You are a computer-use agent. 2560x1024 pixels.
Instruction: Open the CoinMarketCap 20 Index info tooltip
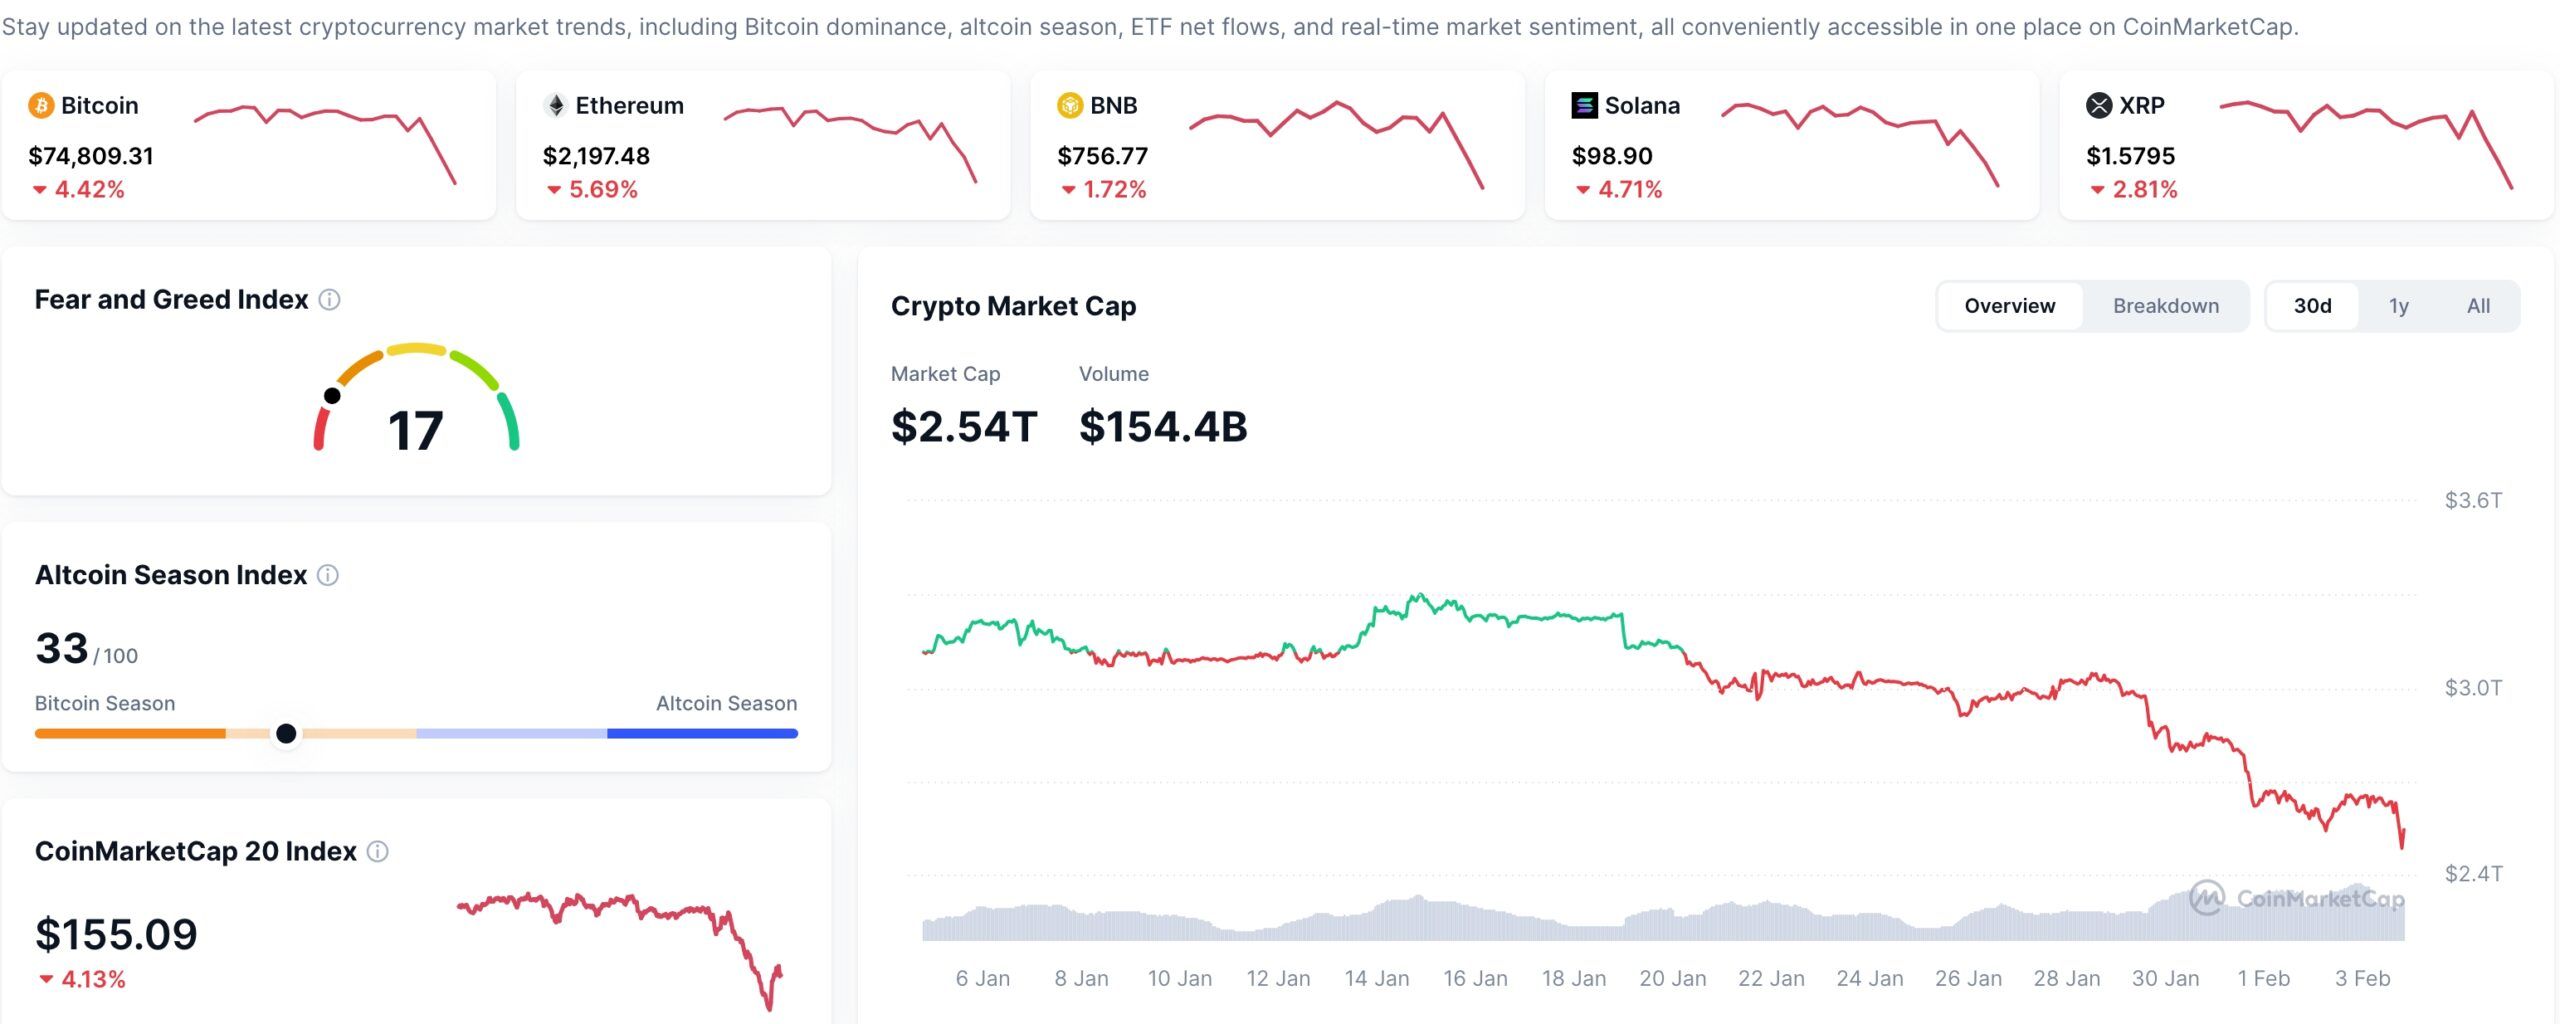(377, 851)
